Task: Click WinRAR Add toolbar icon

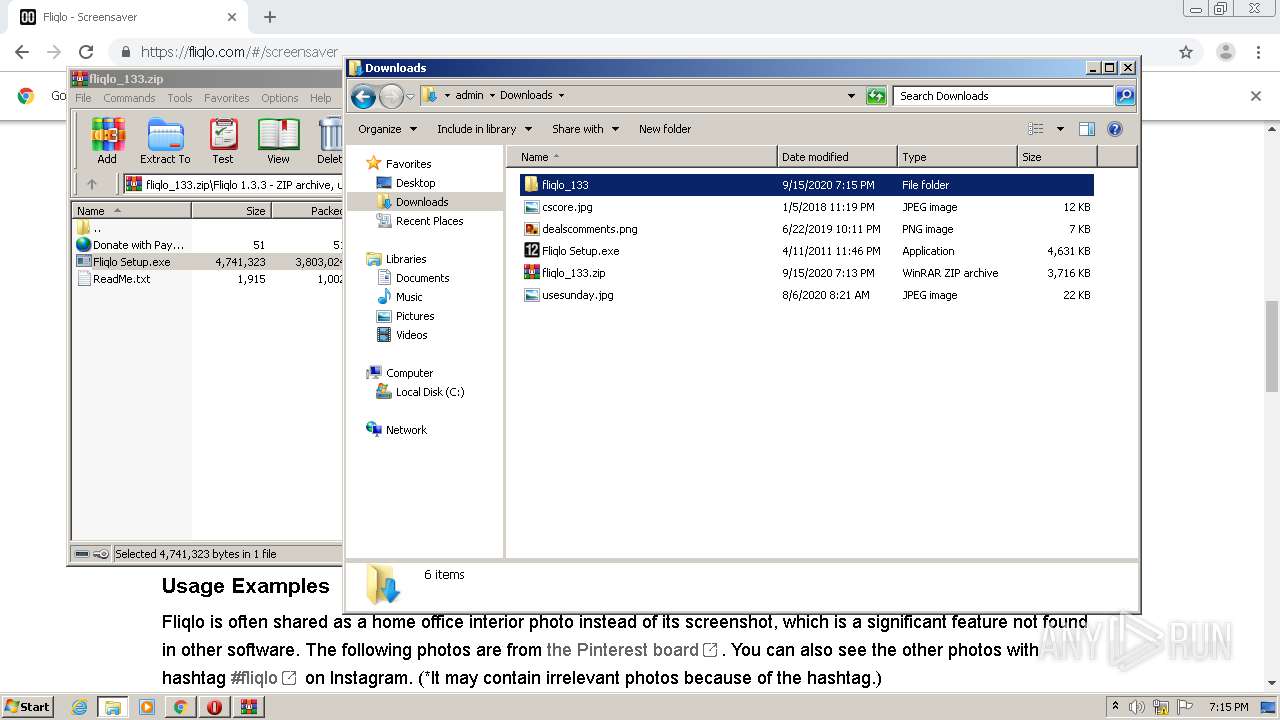Action: pos(107,140)
